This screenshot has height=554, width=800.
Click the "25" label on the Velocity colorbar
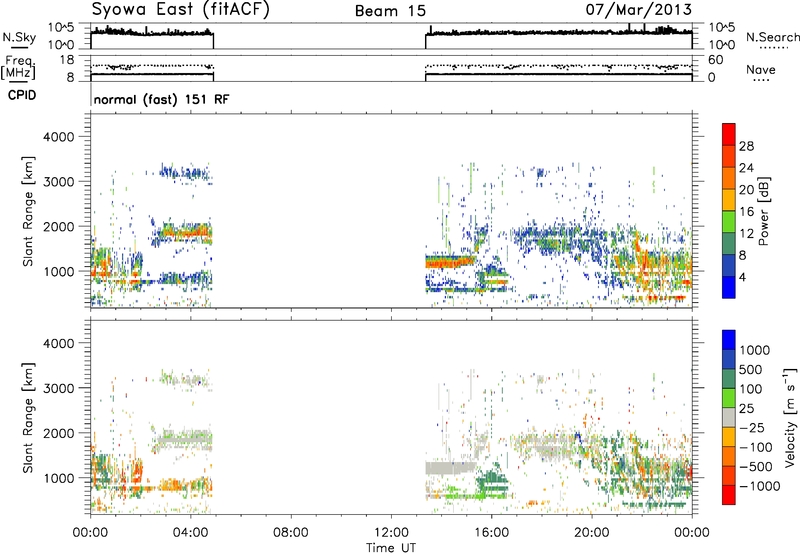[746, 409]
